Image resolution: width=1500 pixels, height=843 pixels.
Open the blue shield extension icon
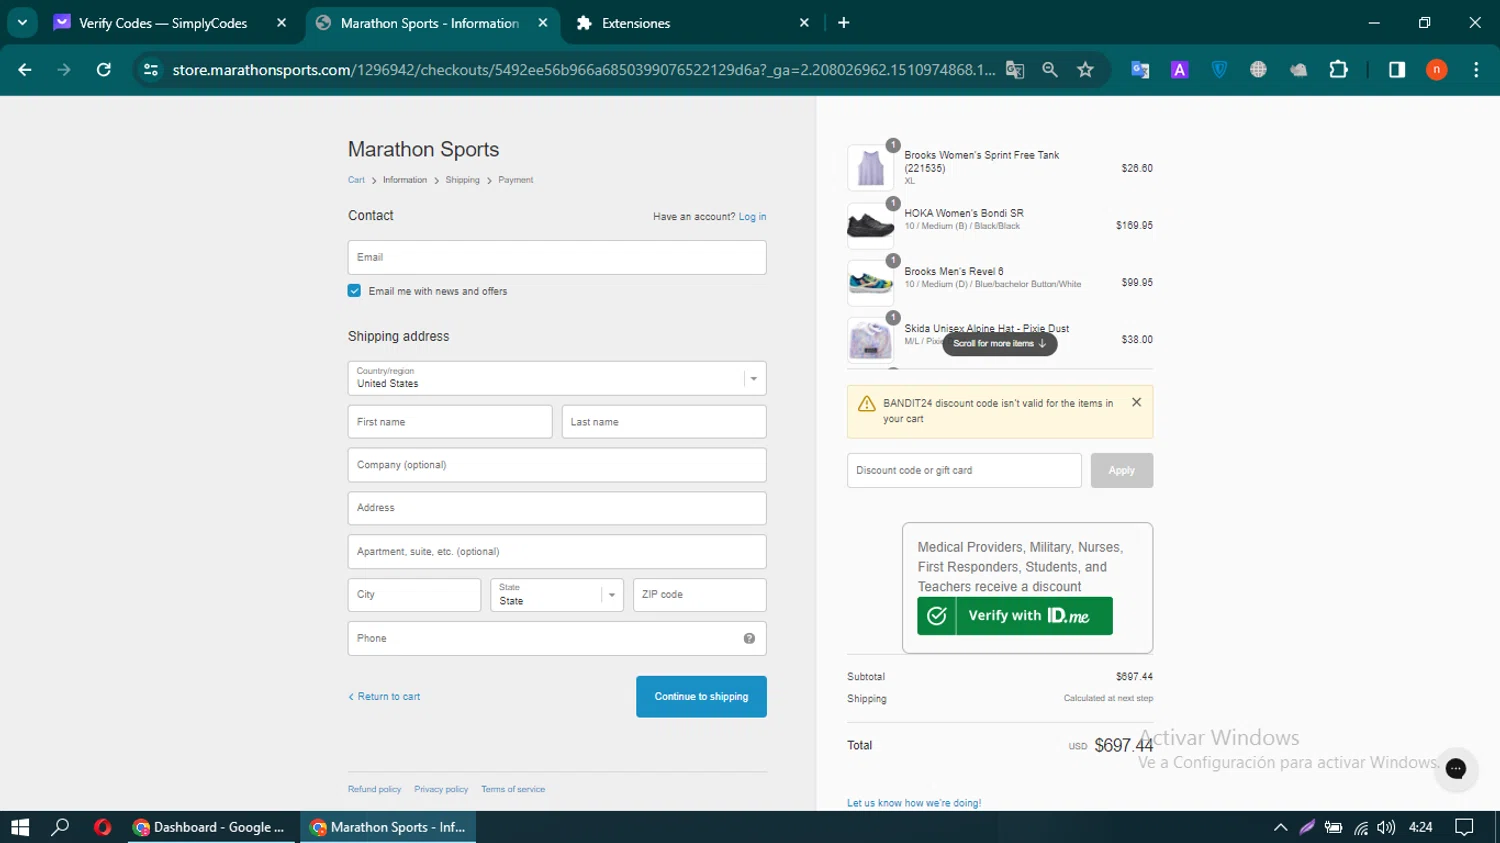(x=1219, y=70)
